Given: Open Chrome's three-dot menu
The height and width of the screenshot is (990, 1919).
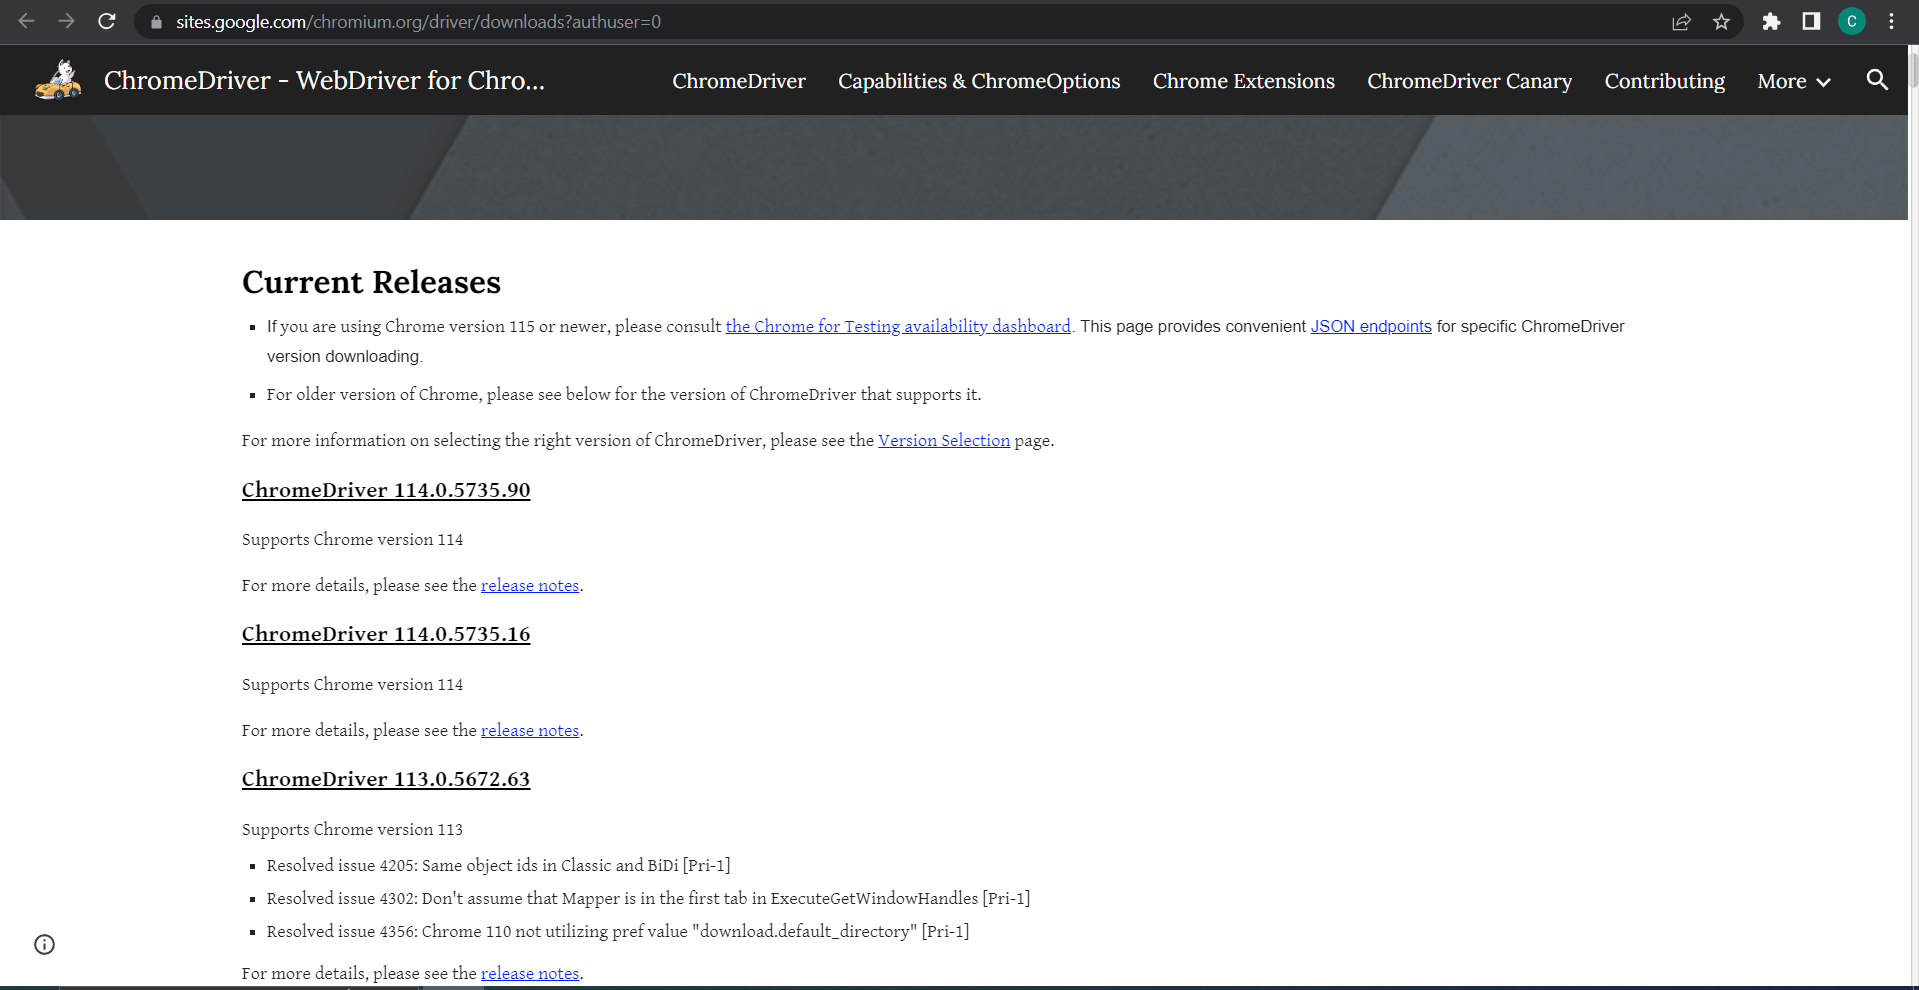Looking at the screenshot, I should (x=1892, y=21).
